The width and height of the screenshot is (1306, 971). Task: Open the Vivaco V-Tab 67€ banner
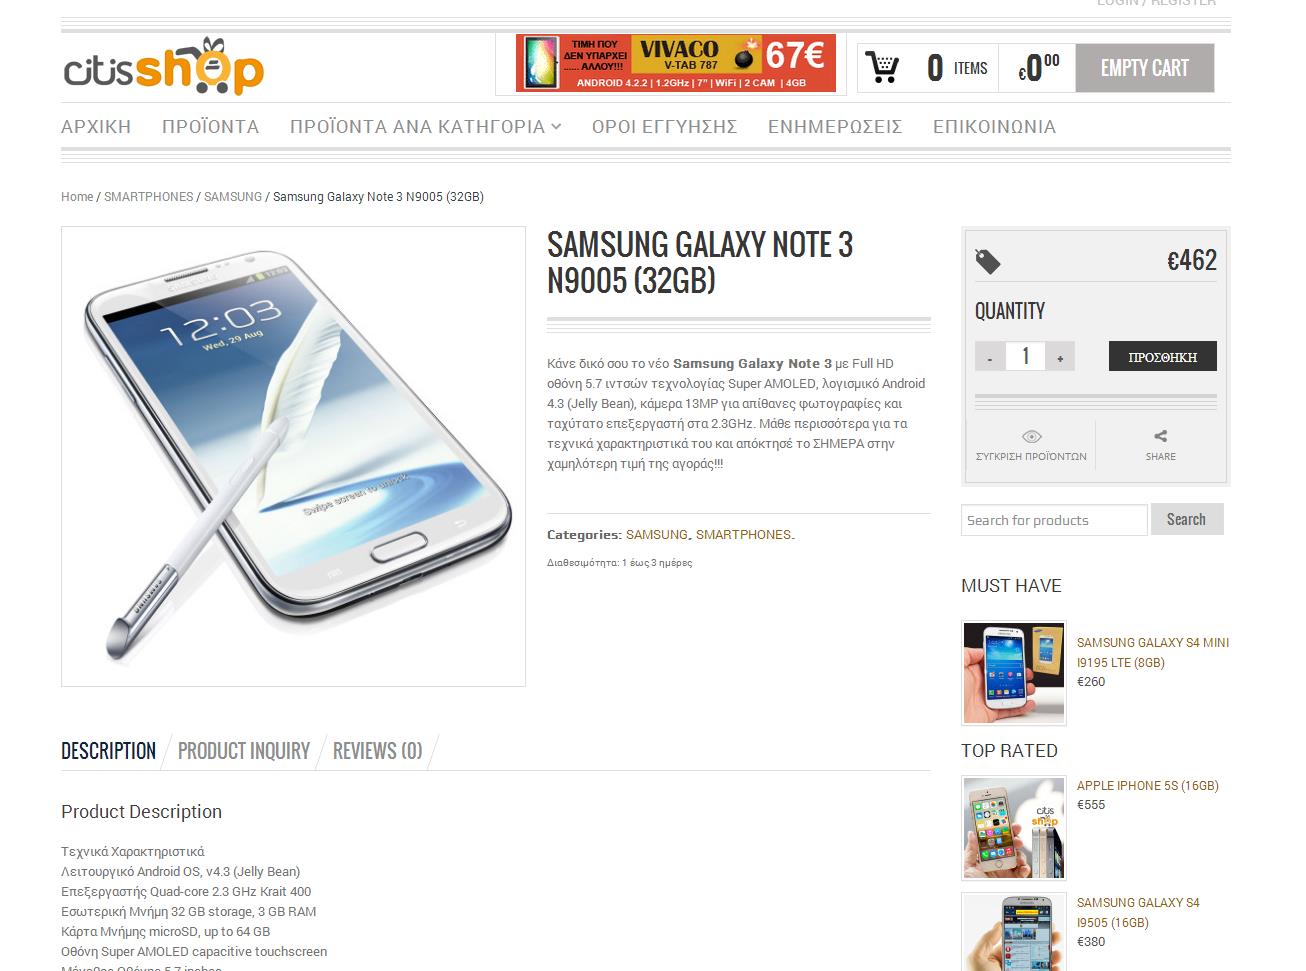point(675,63)
